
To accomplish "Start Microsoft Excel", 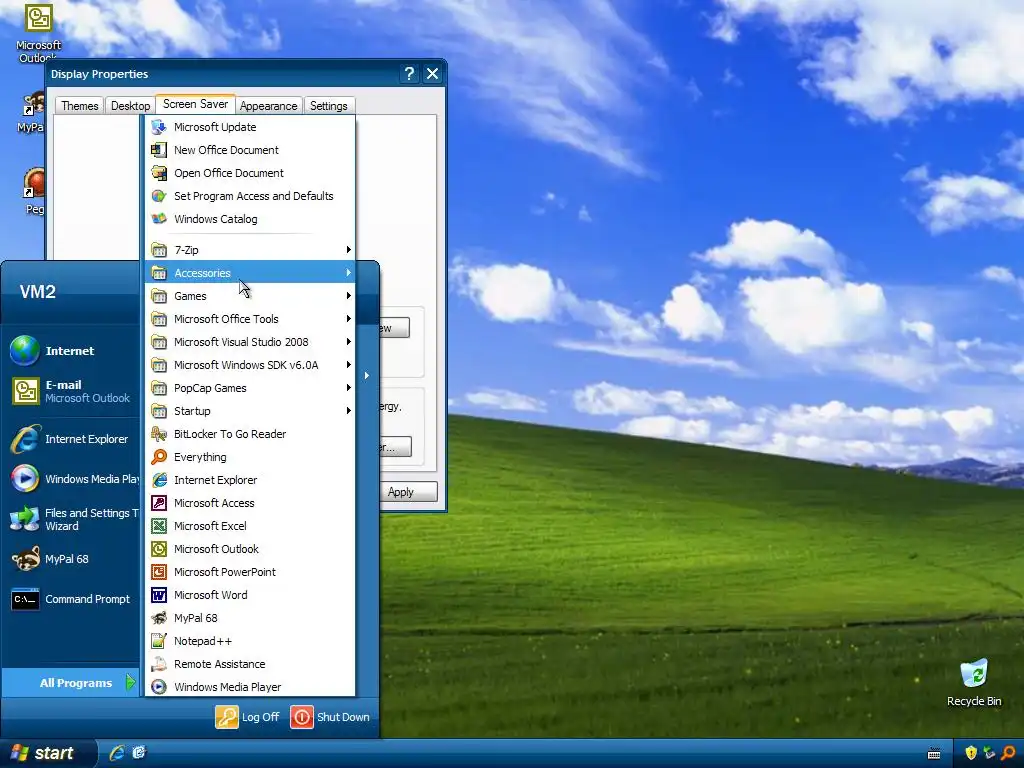I will (x=250, y=526).
